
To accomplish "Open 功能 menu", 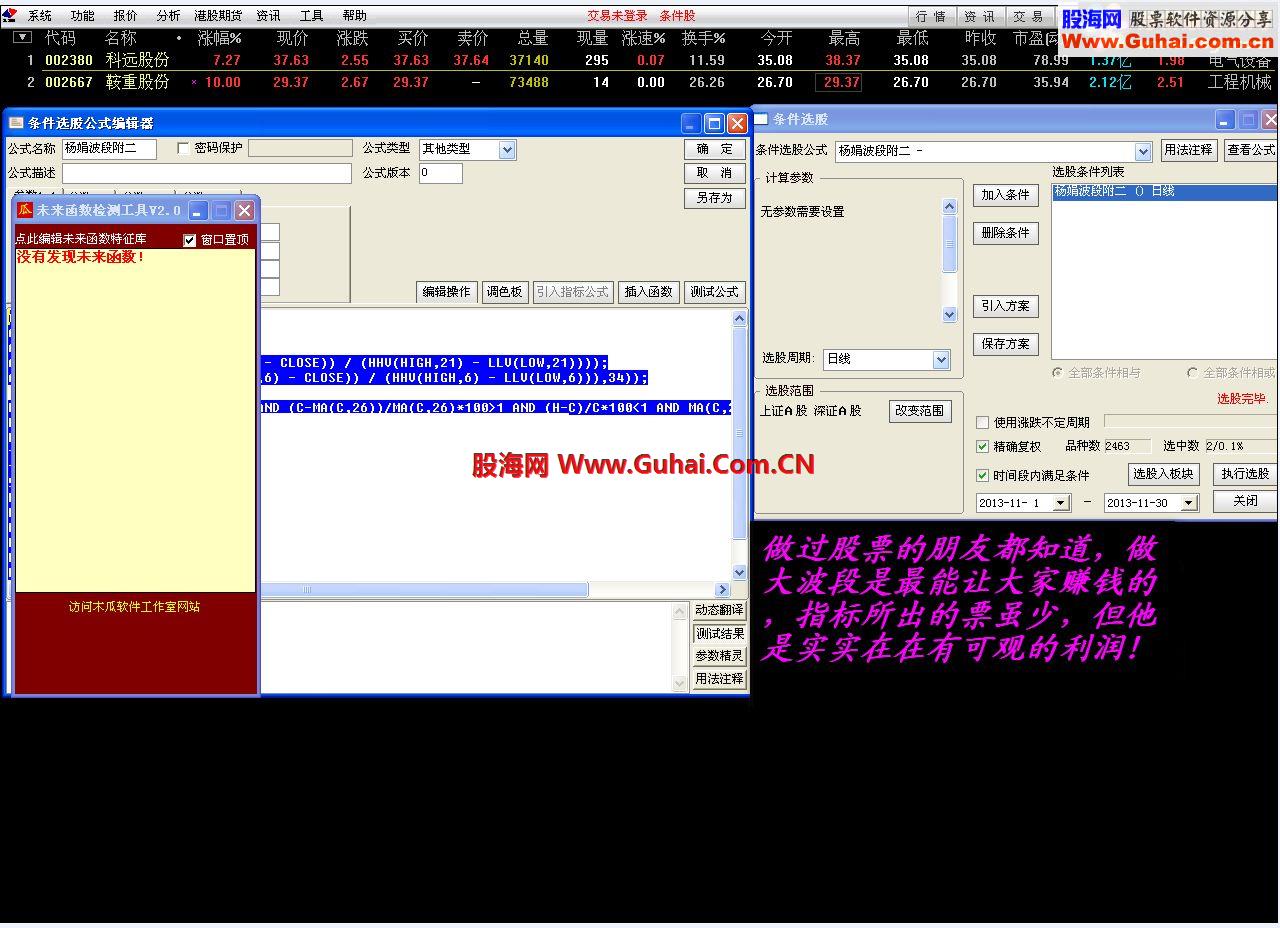I will 83,16.
